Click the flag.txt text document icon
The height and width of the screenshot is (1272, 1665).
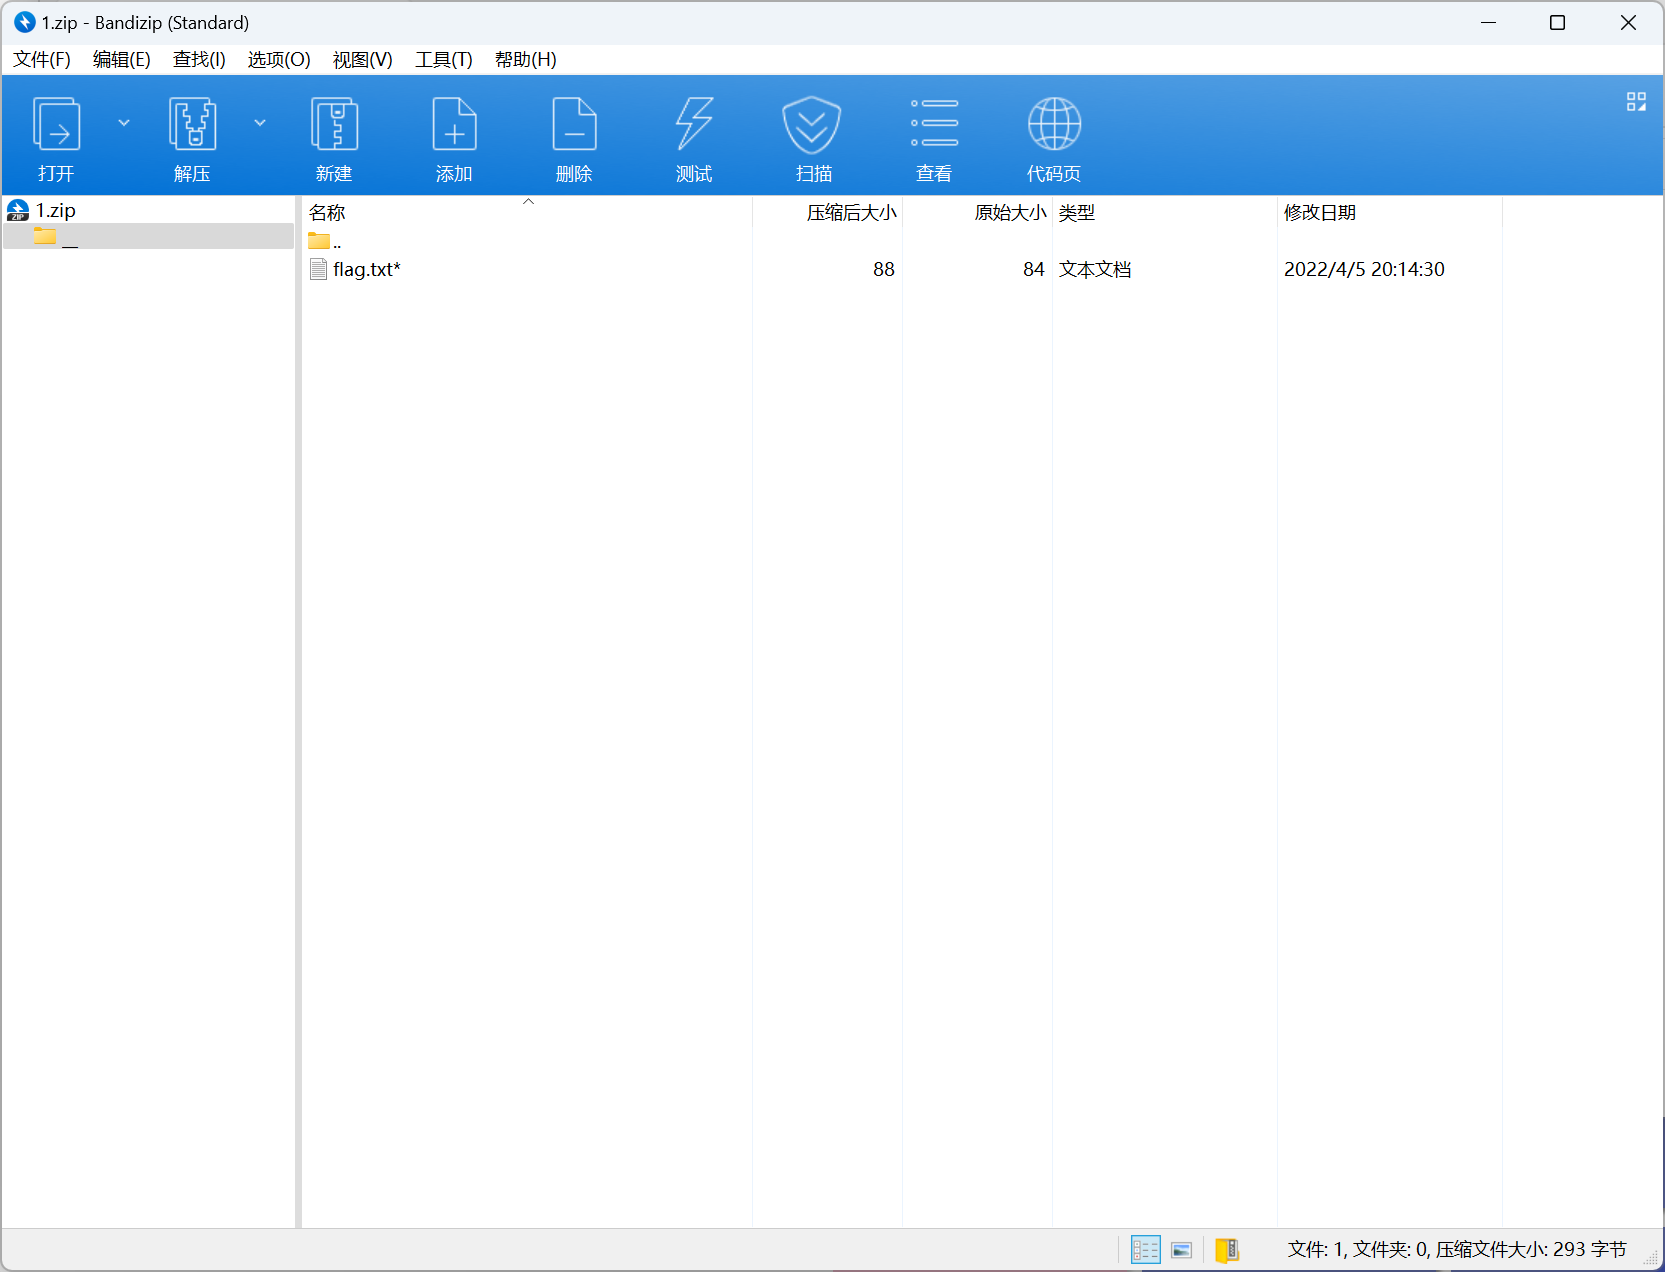pos(318,269)
